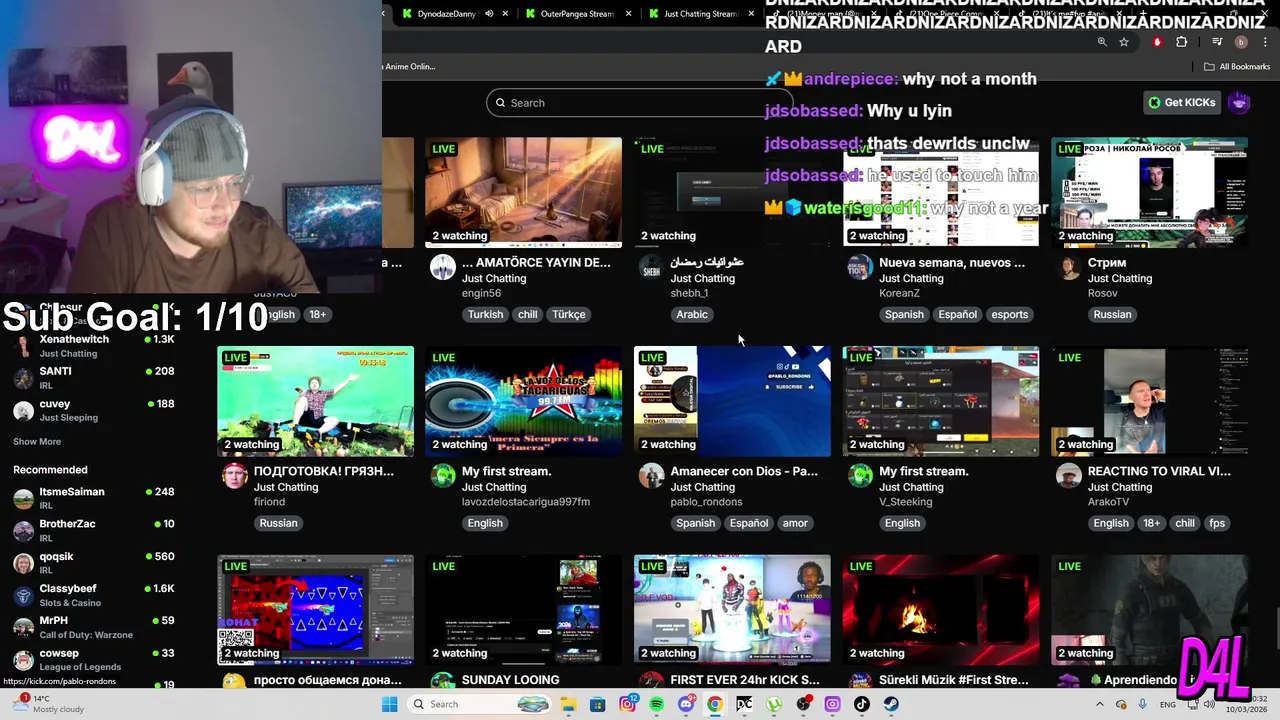This screenshot has width=1280, height=720.
Task: Open the AMATÖRCE YAYIN DE... stream thumbnail
Action: pyautogui.click(x=523, y=192)
